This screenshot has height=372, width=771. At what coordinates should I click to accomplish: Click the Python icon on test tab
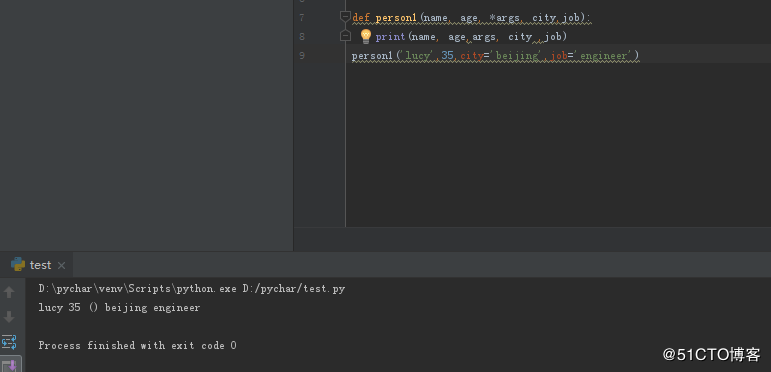(x=18, y=264)
